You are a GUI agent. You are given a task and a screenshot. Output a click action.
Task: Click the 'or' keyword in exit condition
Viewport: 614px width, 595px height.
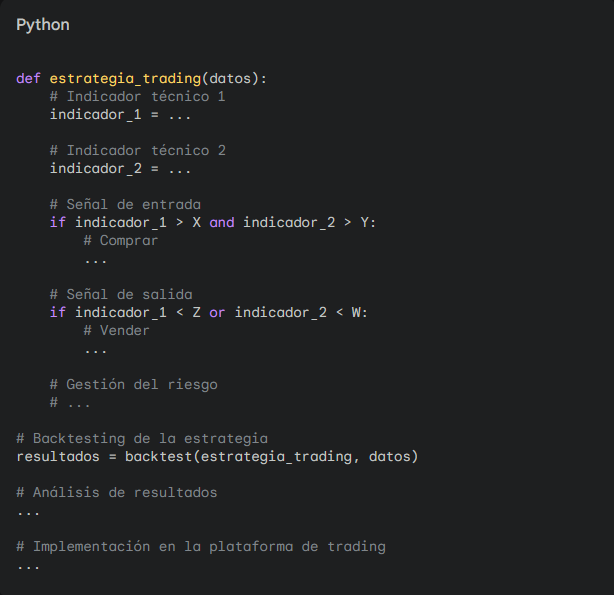217,312
